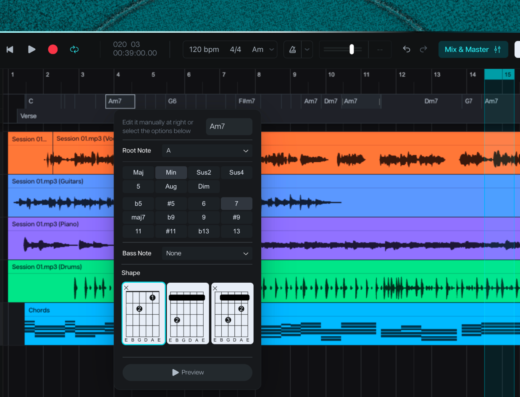The width and height of the screenshot is (520, 397).
Task: Click the undo arrow icon
Action: pyautogui.click(x=406, y=50)
